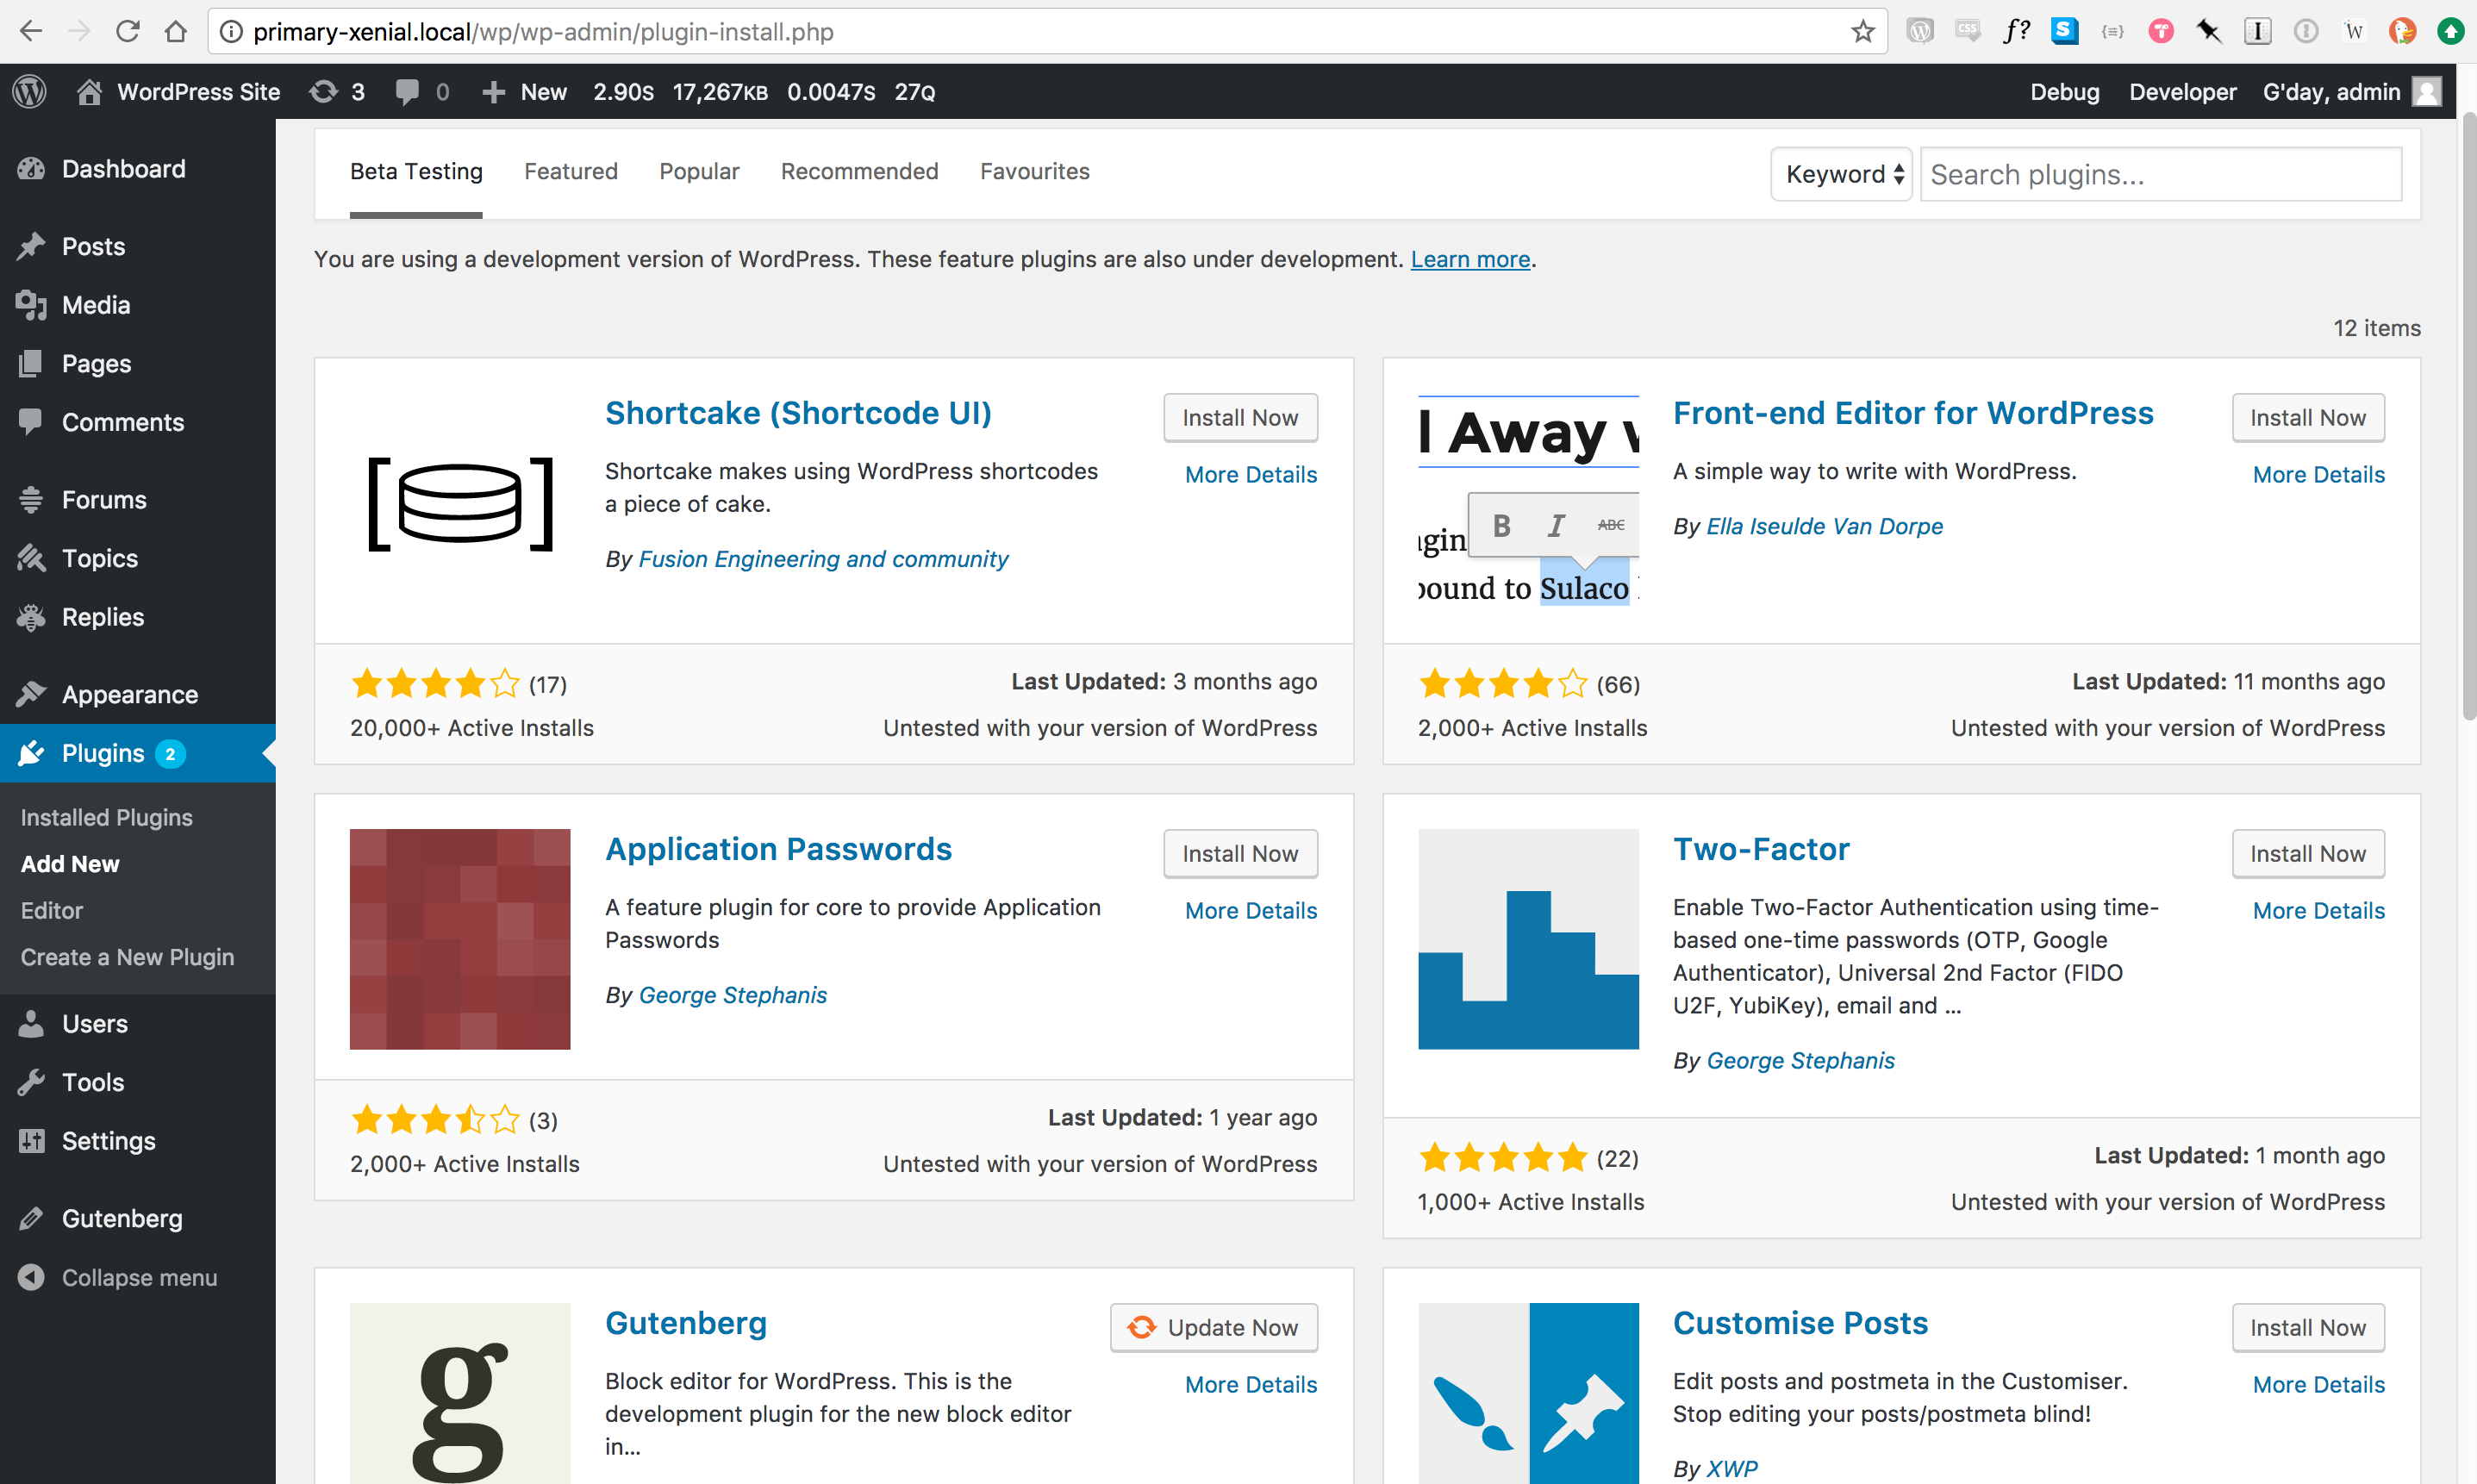
Task: Go to Installed Plugins submenu
Action: point(107,817)
